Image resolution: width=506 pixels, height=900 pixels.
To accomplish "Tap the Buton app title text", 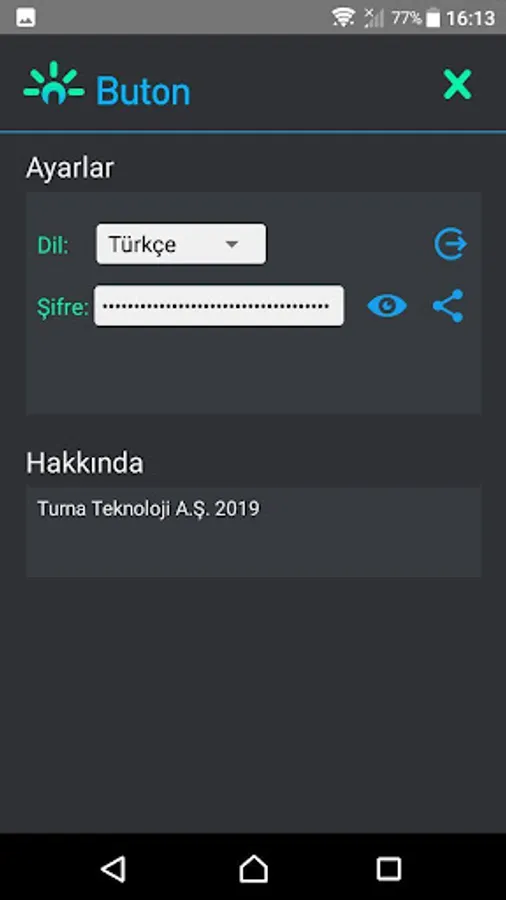I will (x=143, y=91).
